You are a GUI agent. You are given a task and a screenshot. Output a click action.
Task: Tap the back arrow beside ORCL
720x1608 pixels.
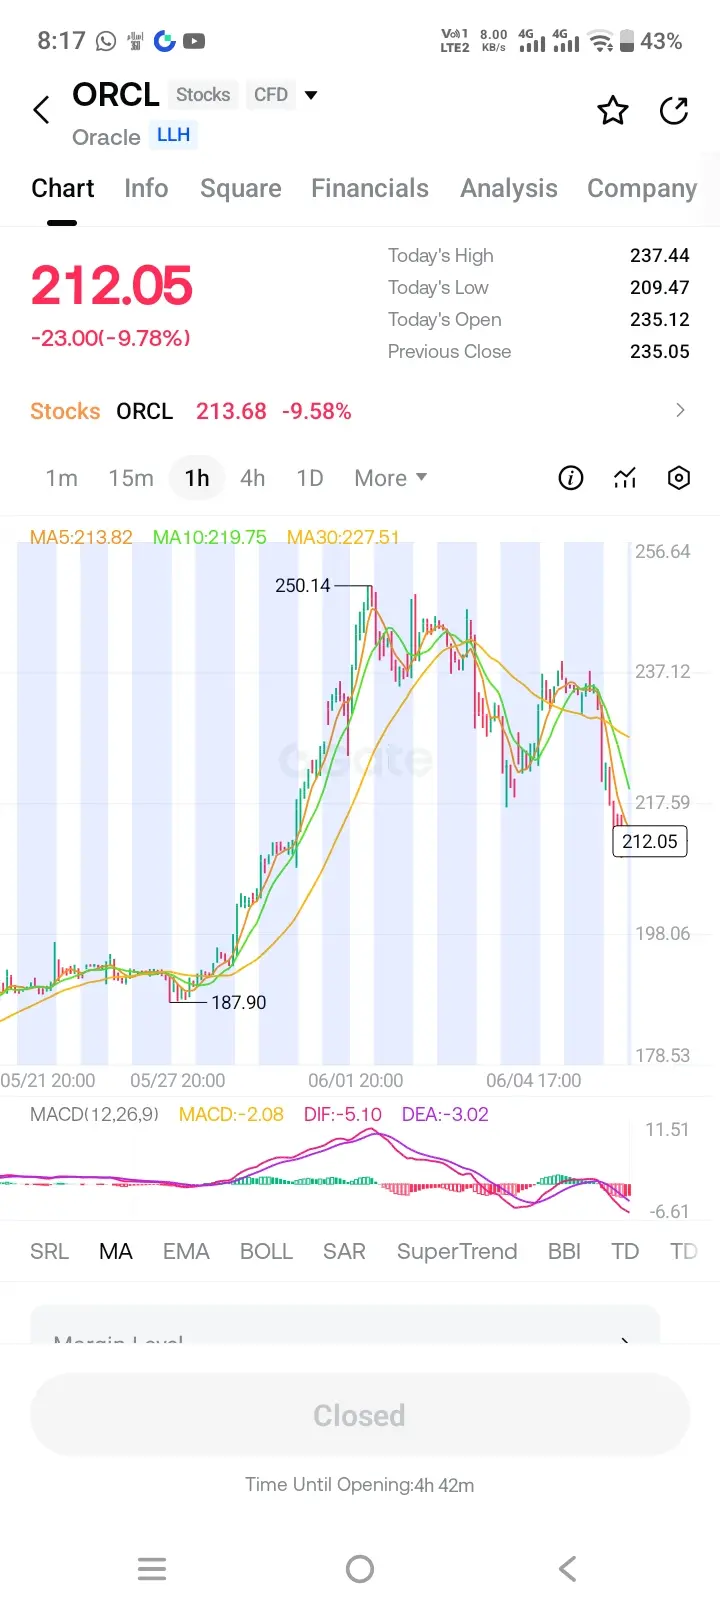tap(41, 110)
